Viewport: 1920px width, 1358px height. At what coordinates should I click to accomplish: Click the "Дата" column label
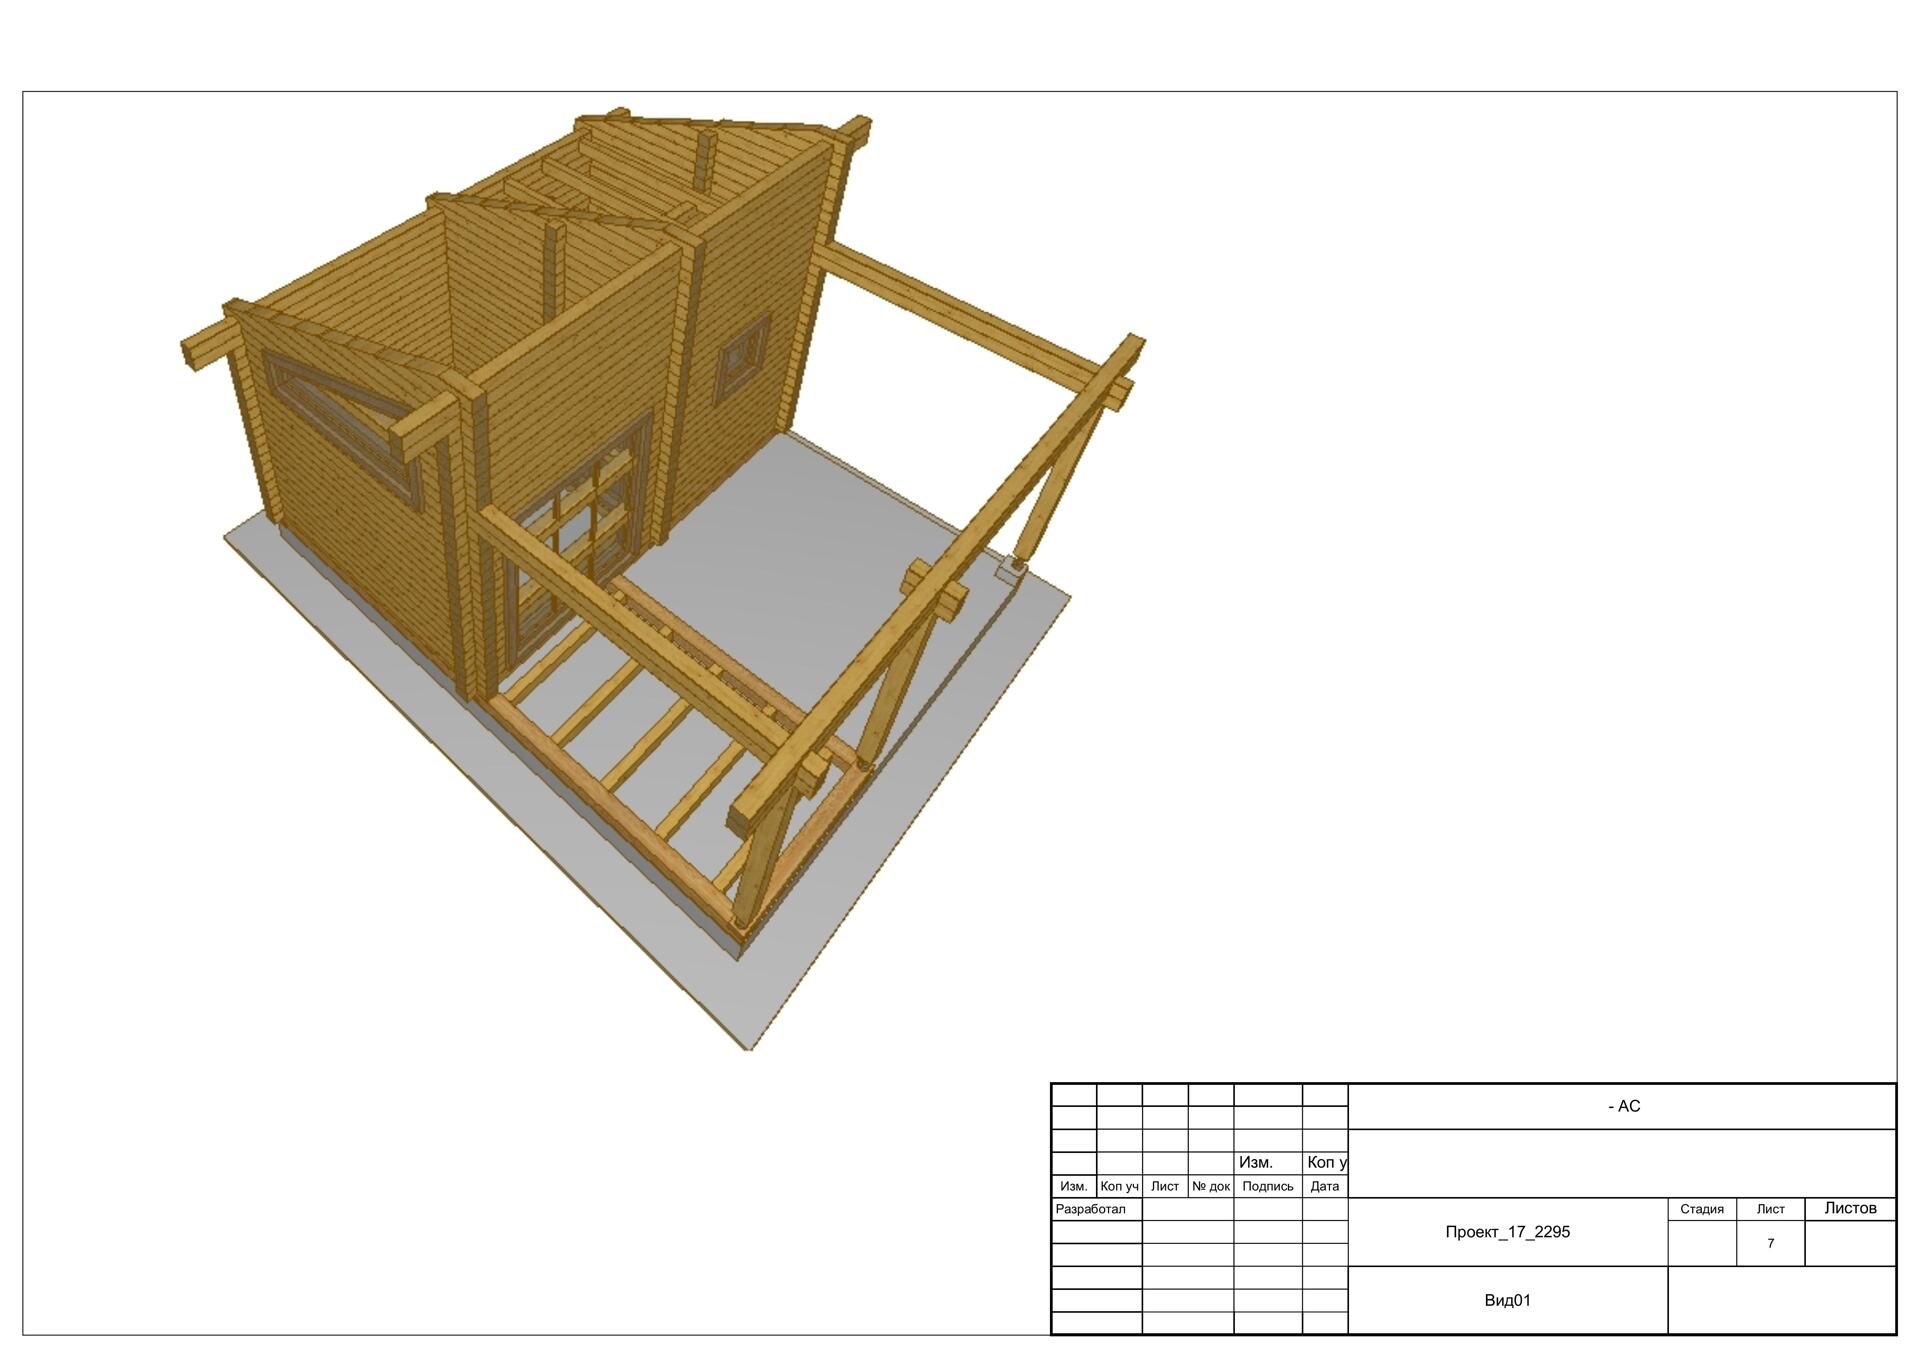[1324, 1186]
